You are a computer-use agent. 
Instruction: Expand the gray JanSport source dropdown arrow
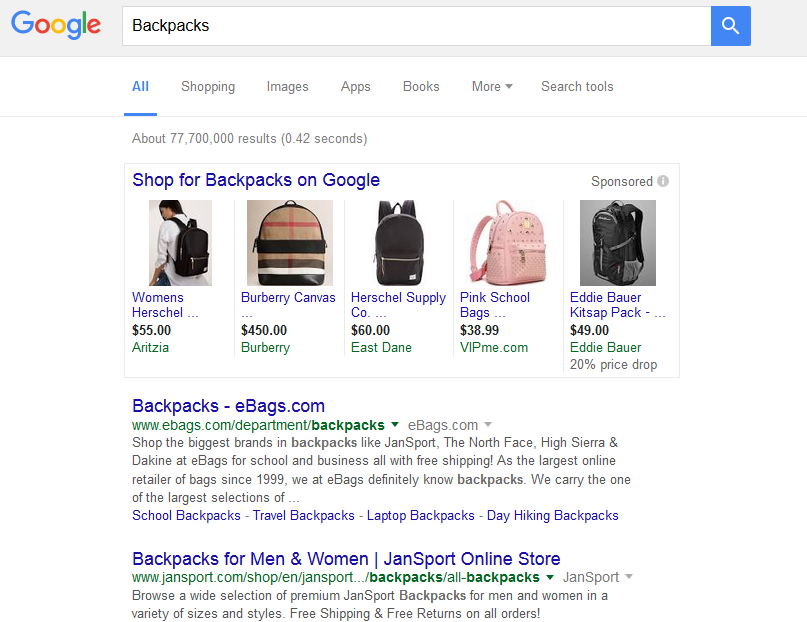628,577
